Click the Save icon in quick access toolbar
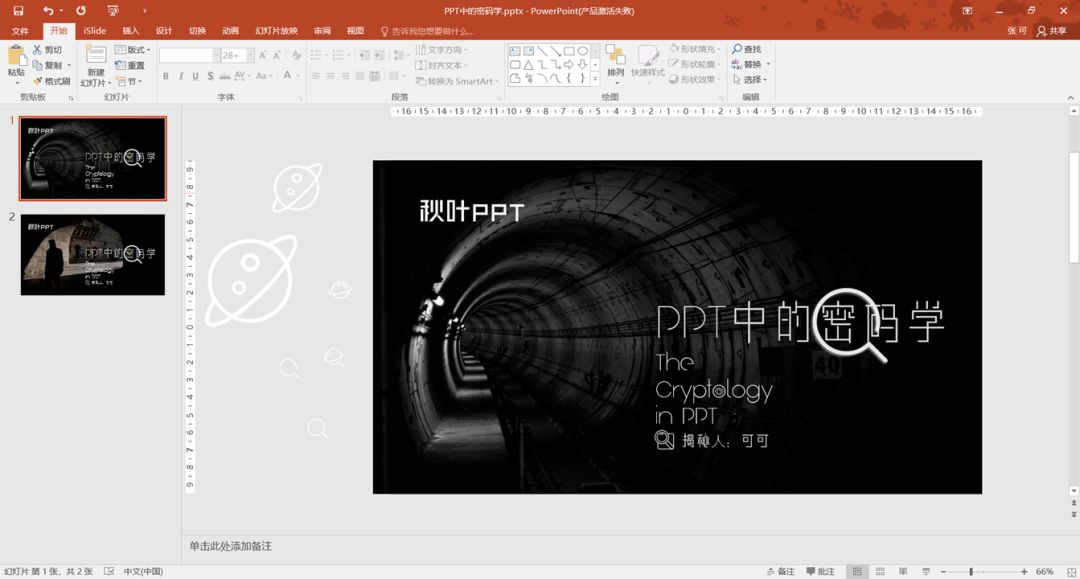The height and width of the screenshot is (579, 1080). click(x=18, y=11)
